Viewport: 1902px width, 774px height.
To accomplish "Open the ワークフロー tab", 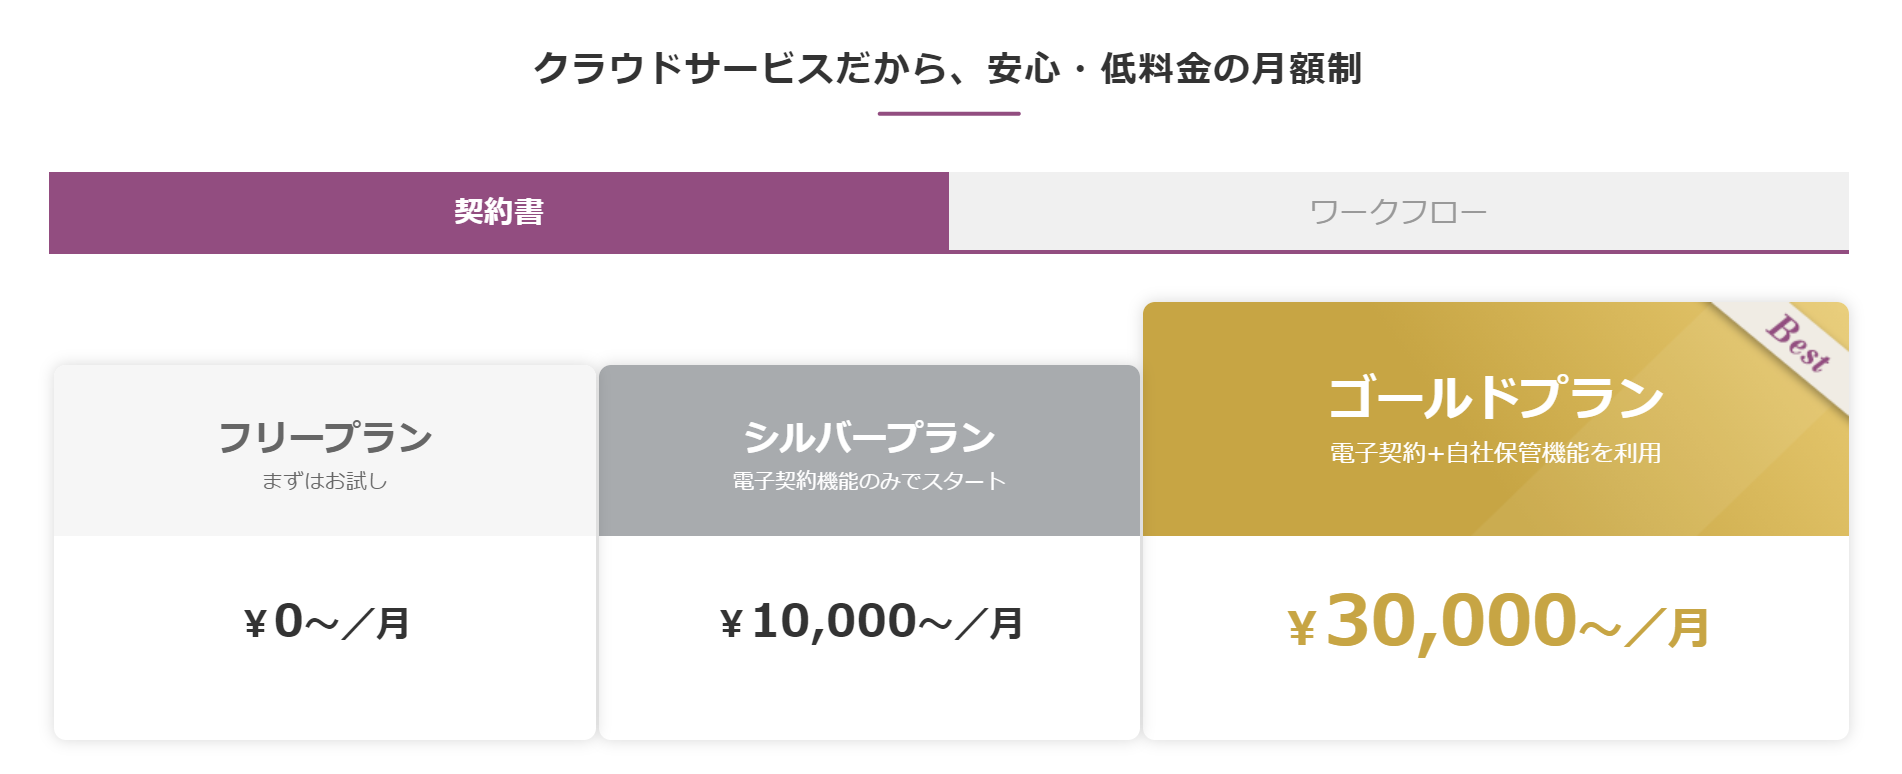I will (1398, 212).
